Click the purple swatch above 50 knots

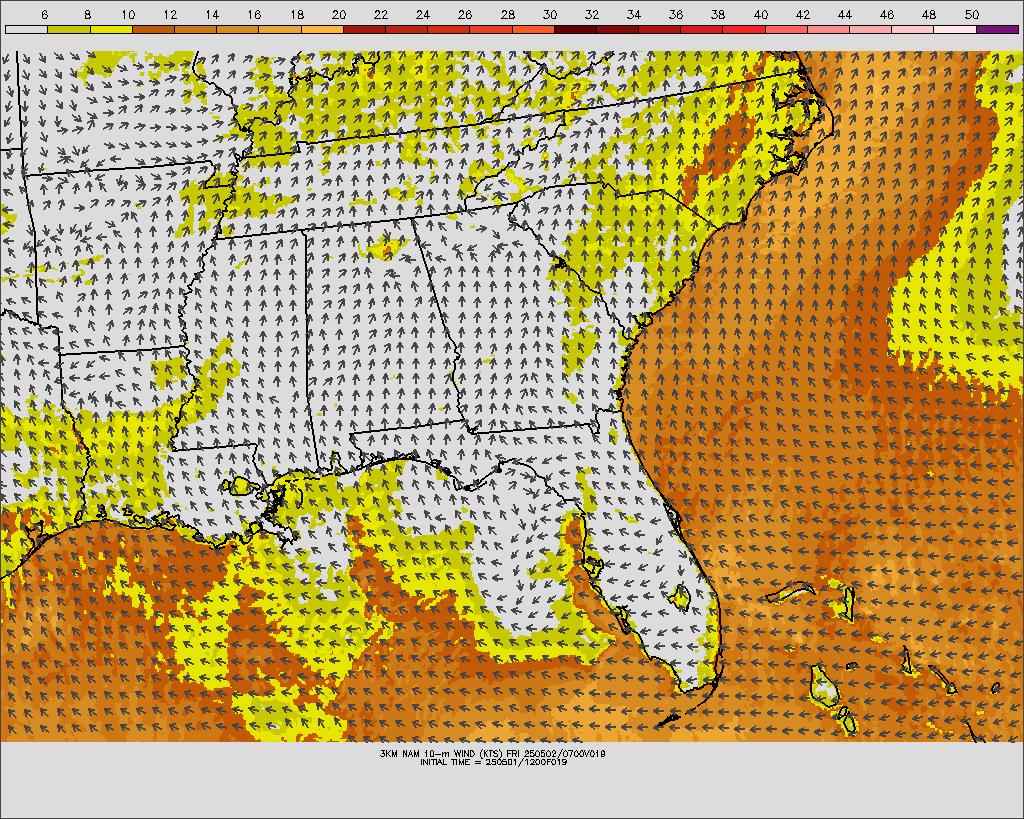[997, 29]
